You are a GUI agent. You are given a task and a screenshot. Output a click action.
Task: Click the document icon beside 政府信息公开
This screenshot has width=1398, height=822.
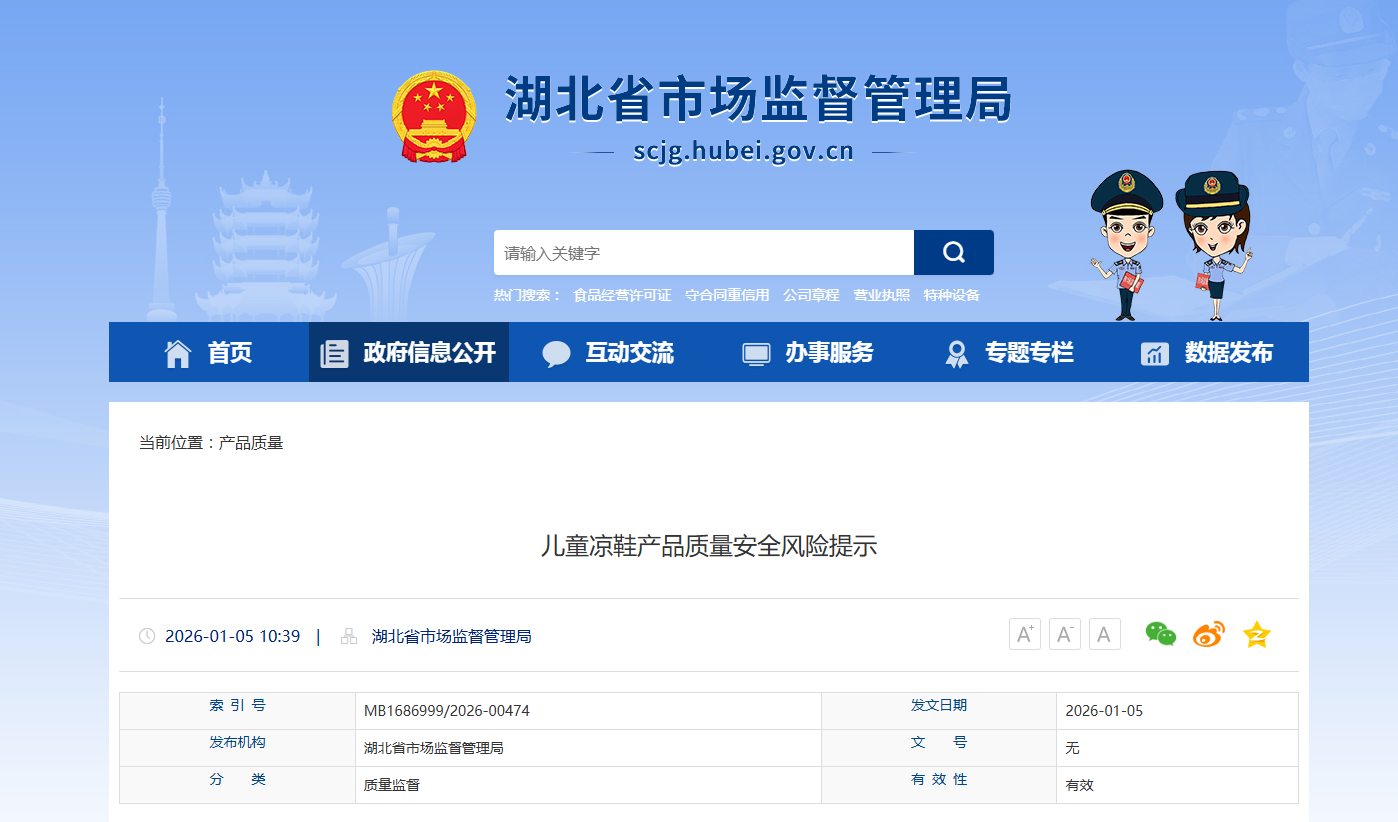point(334,353)
